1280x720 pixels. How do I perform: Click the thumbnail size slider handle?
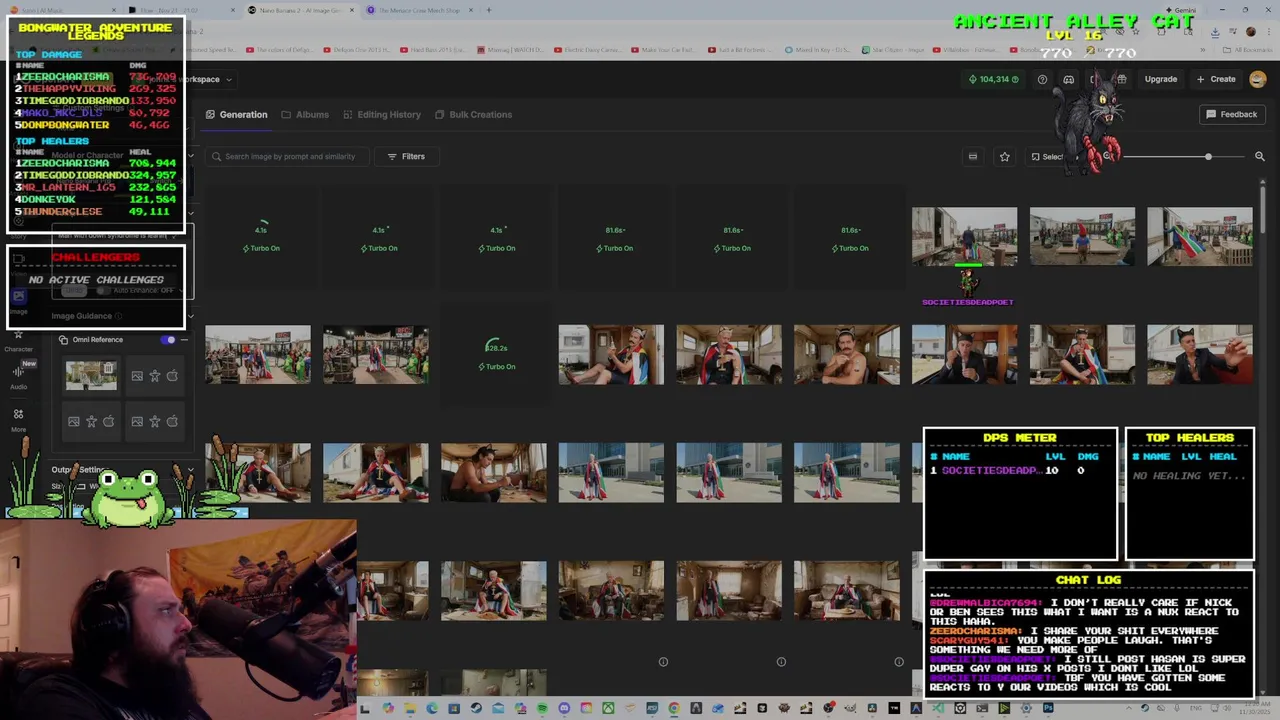point(1208,156)
